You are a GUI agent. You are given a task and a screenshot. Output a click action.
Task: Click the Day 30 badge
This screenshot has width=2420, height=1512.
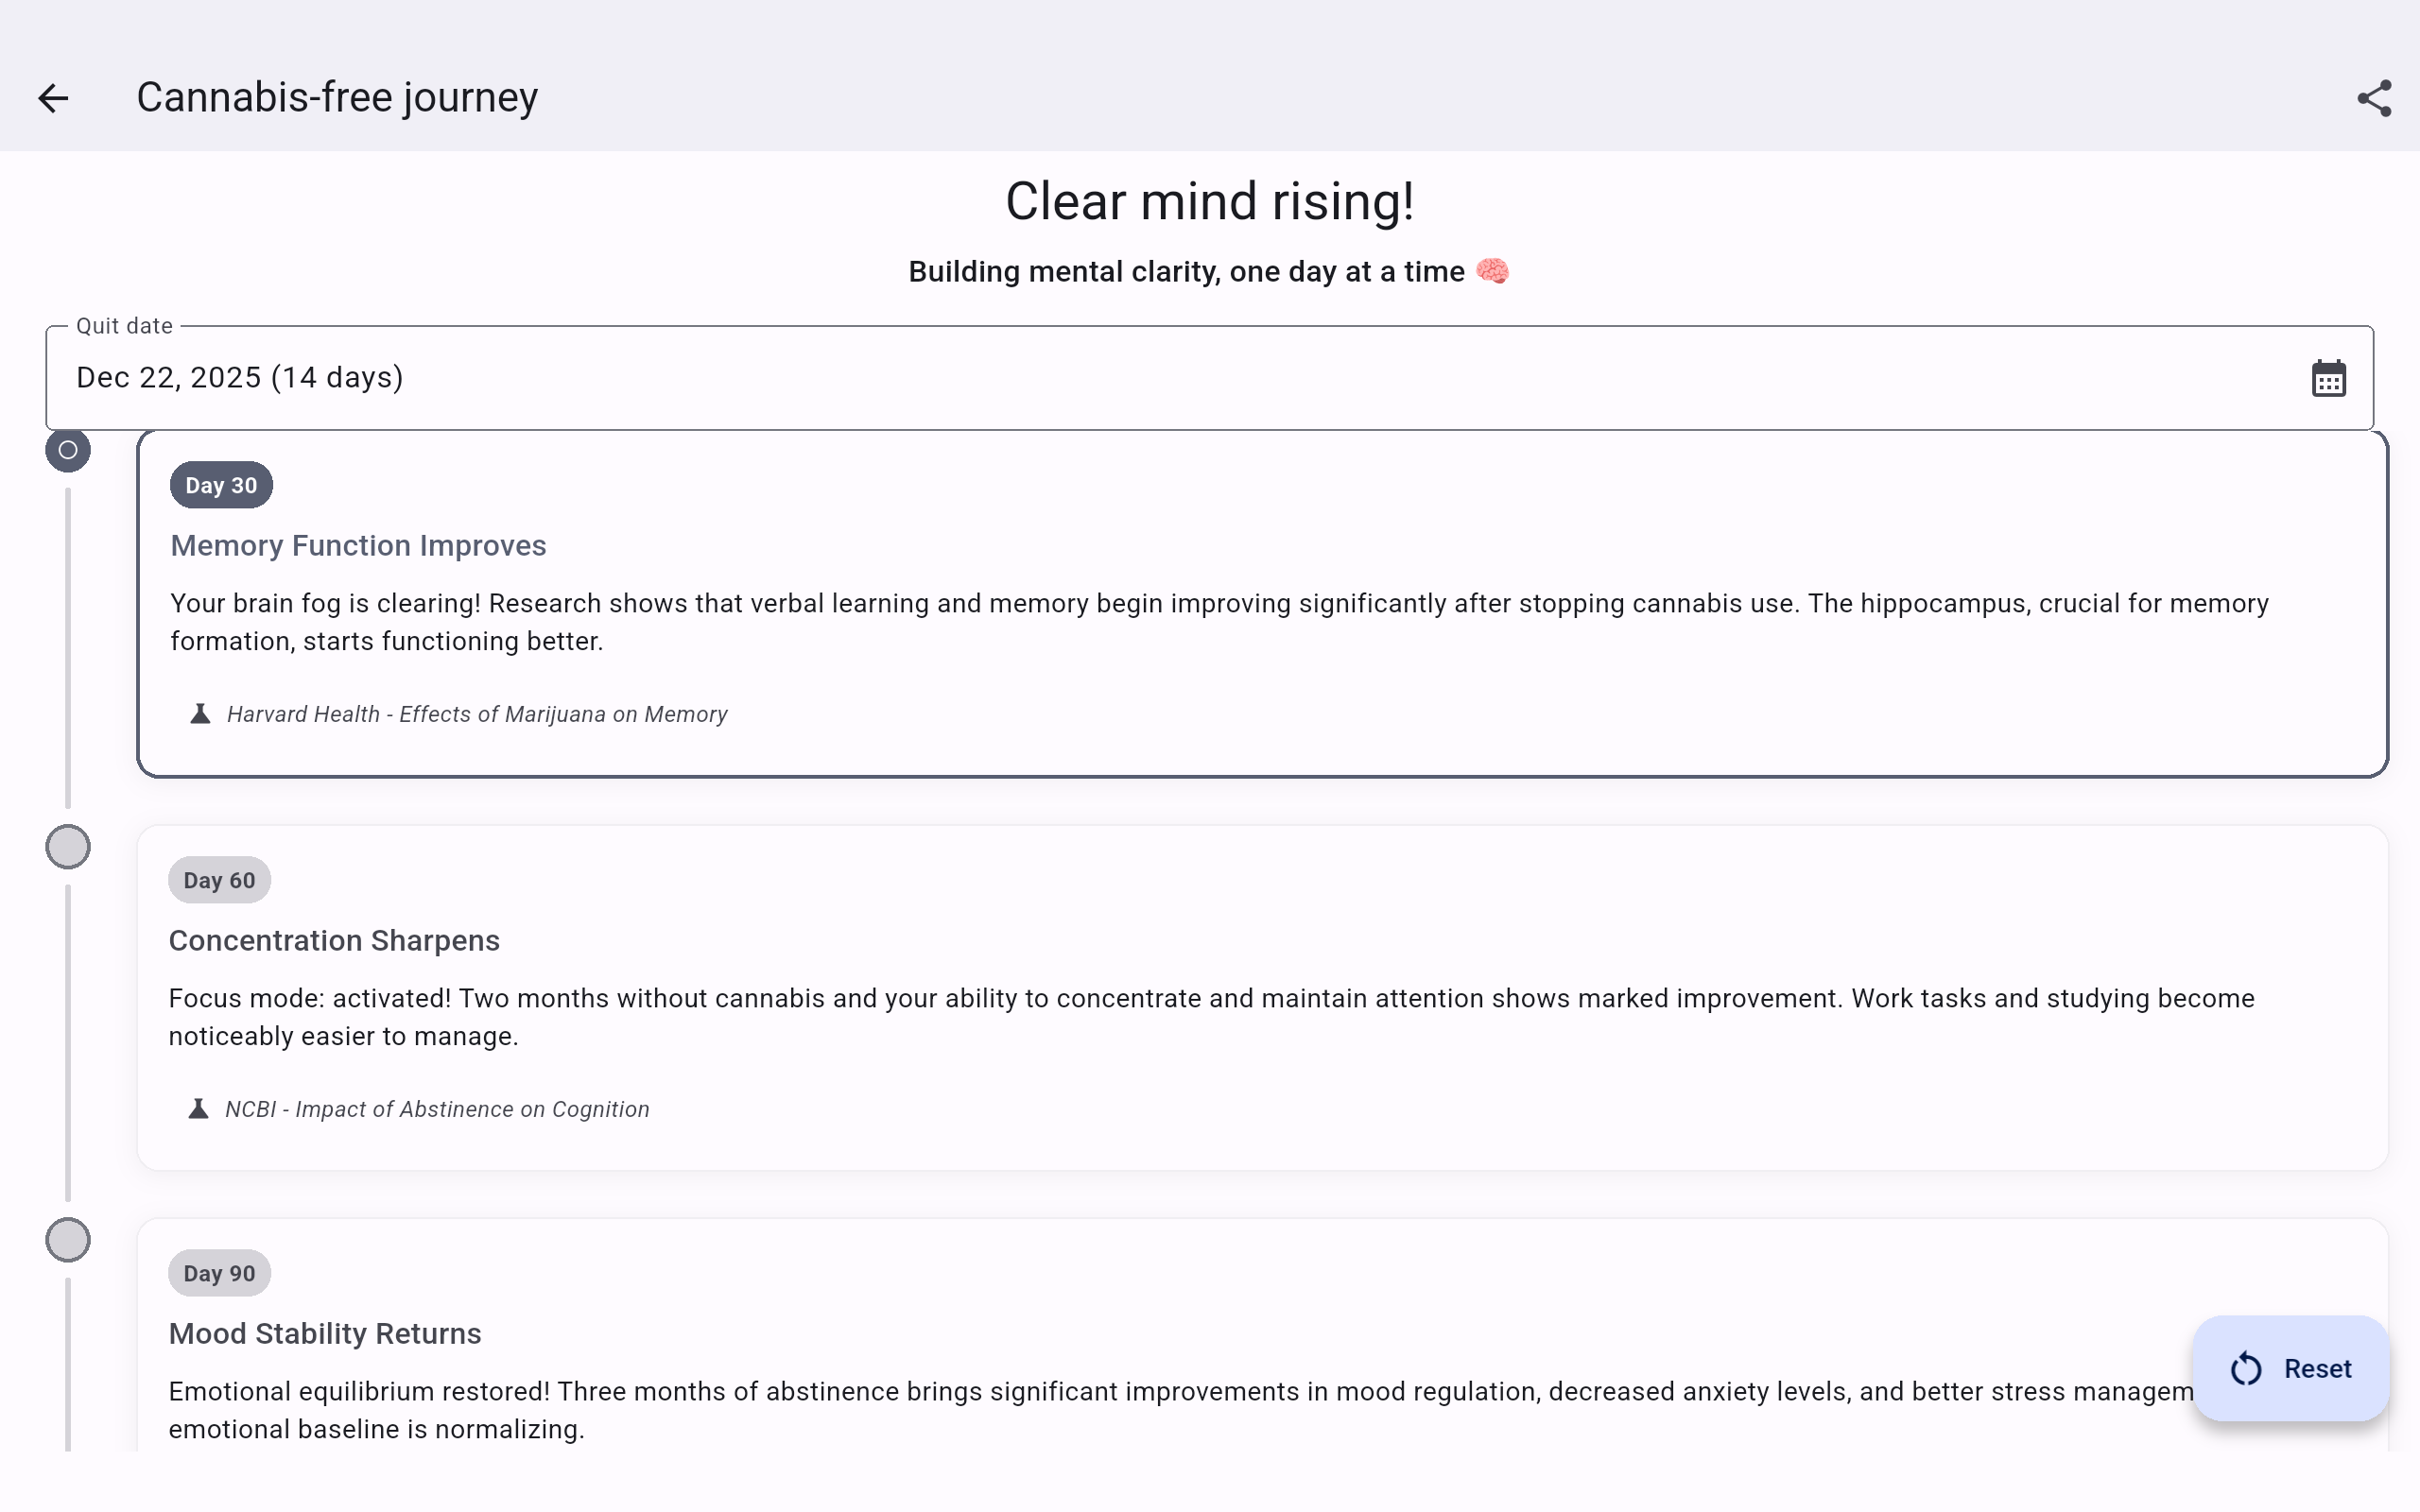point(221,485)
